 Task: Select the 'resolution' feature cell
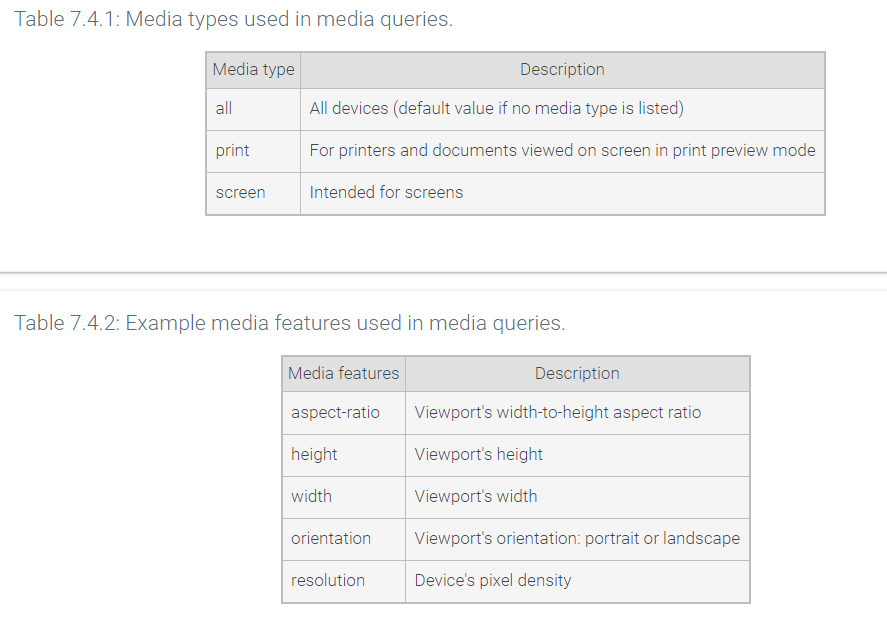328,580
